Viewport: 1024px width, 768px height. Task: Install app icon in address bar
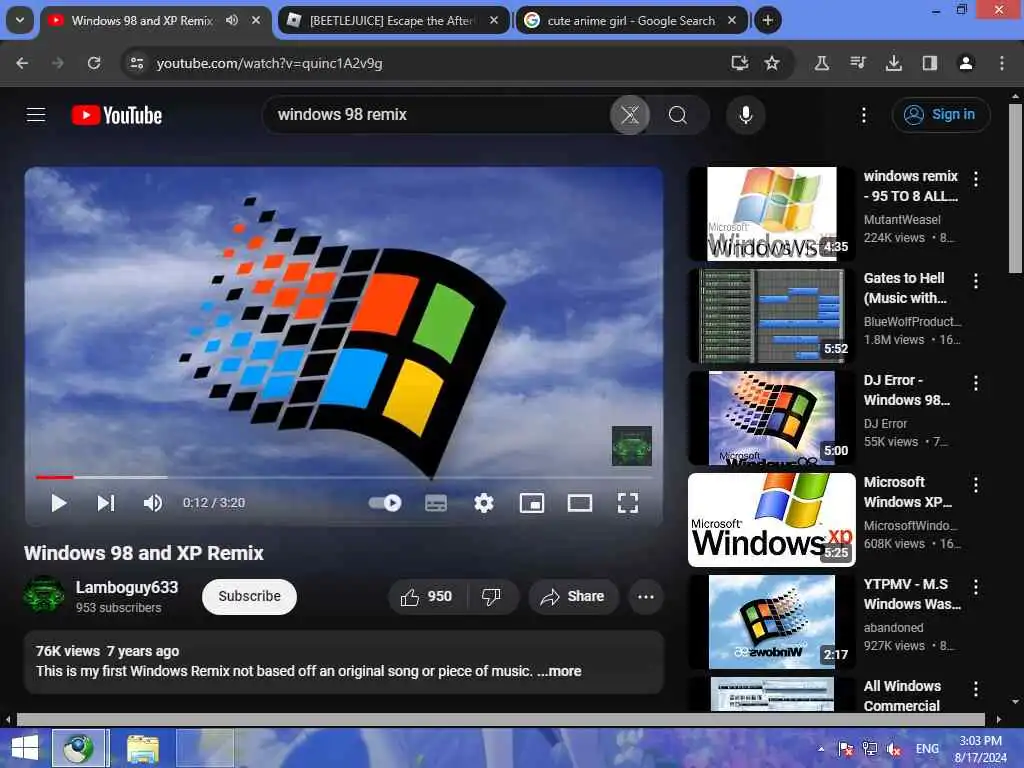pyautogui.click(x=739, y=63)
